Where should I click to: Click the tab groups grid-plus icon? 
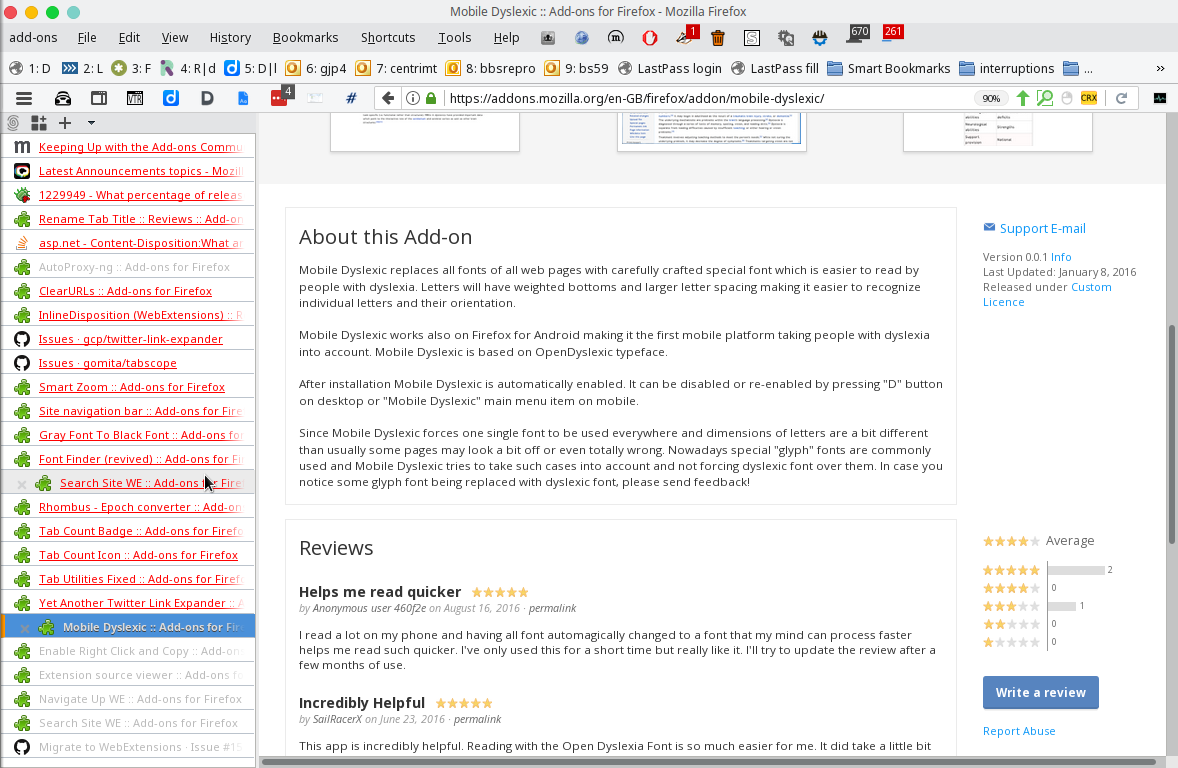tap(38, 122)
